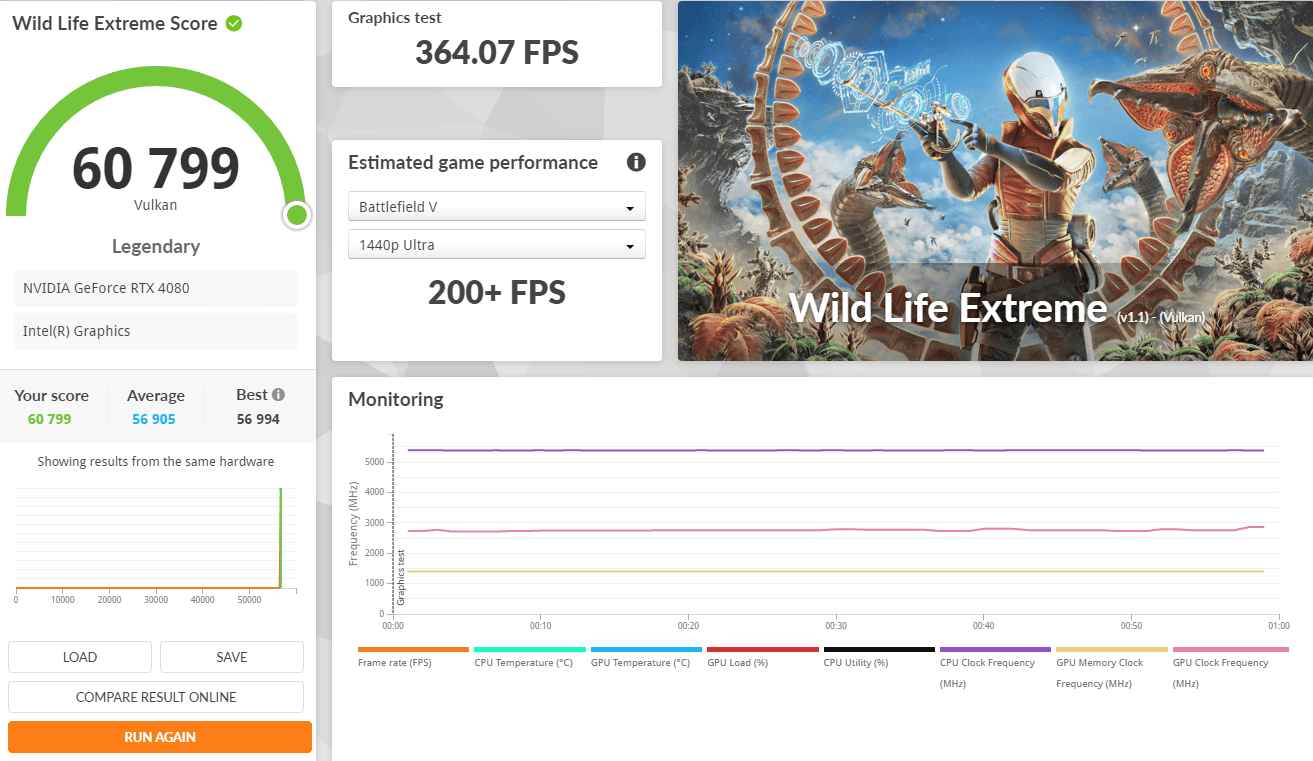Toggle CPU Temperature legend series

click(x=530, y=659)
